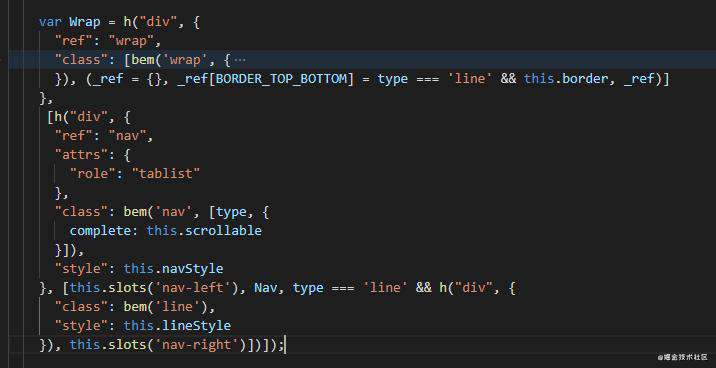Expand the folded code ellipsis after bem('wrap', {
This screenshot has width=716, height=368.
click(240, 60)
